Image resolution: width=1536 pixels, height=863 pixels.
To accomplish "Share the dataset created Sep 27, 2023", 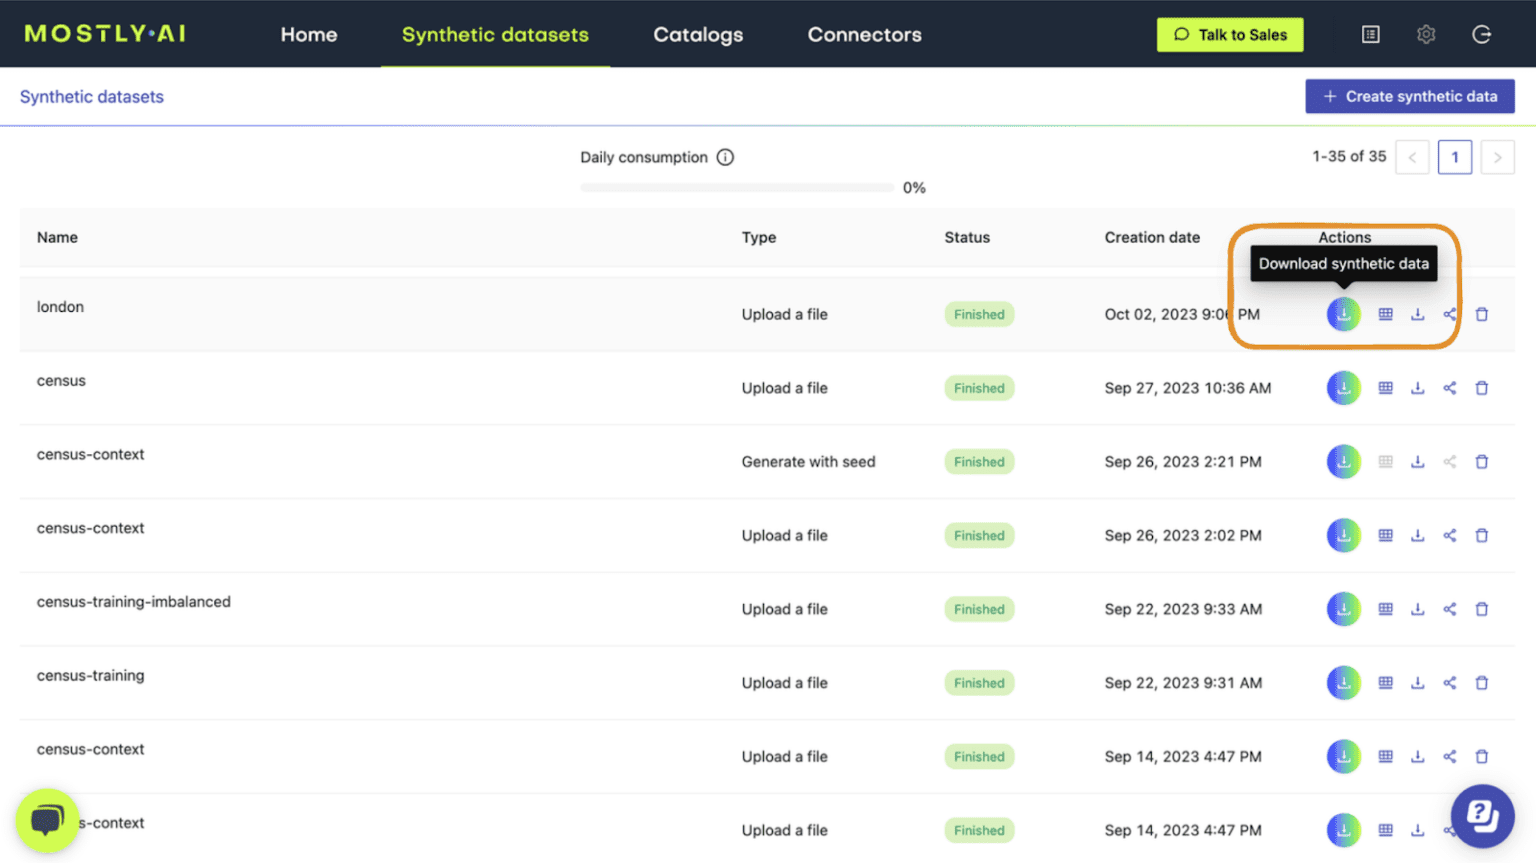I will [1449, 388].
